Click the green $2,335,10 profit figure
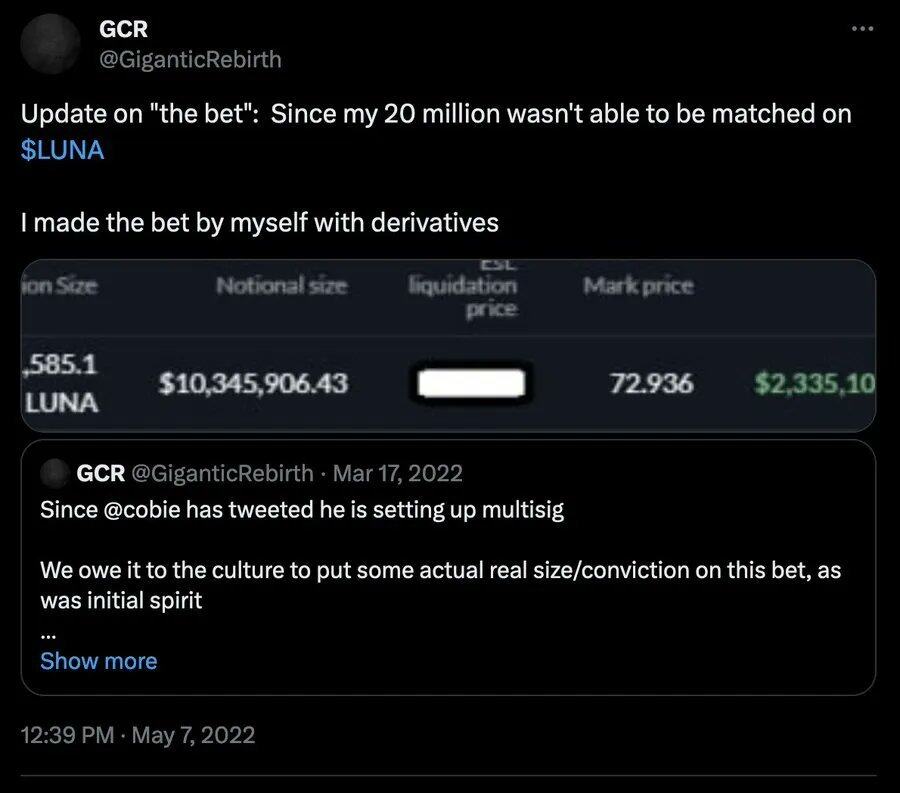900x793 pixels. click(x=815, y=383)
